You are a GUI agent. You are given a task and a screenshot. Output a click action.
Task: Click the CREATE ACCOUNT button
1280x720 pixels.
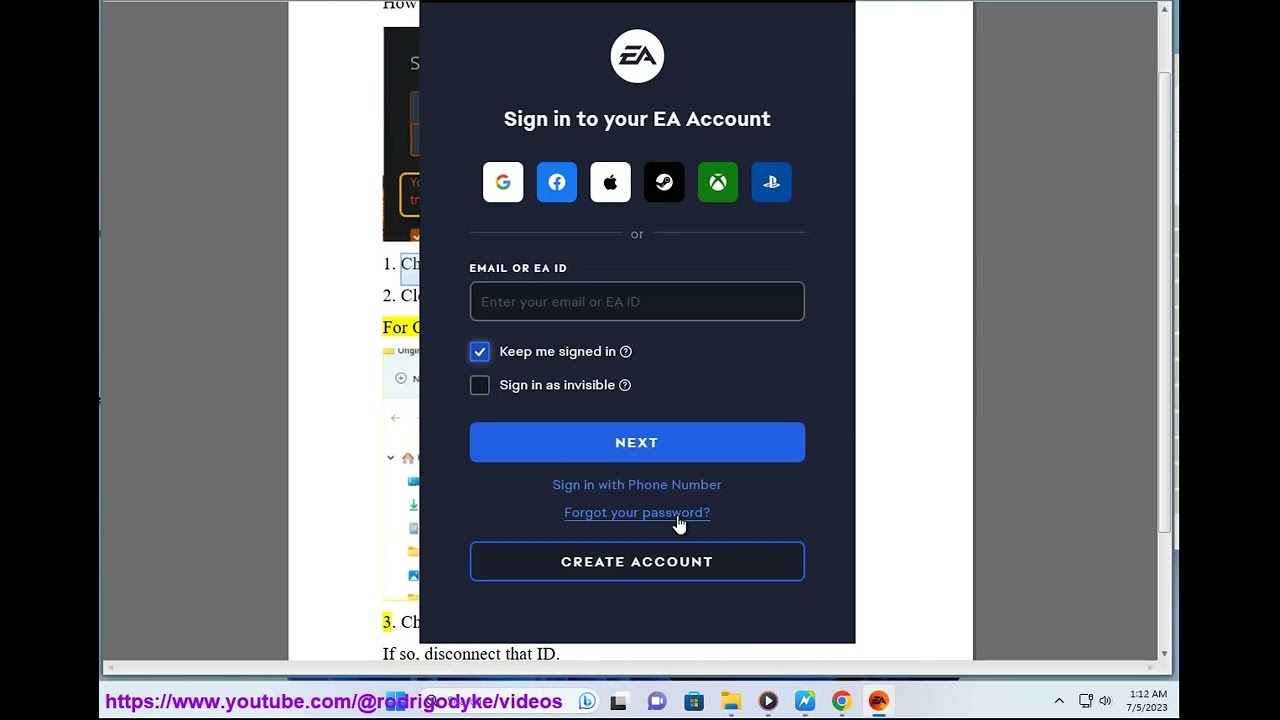click(x=637, y=562)
